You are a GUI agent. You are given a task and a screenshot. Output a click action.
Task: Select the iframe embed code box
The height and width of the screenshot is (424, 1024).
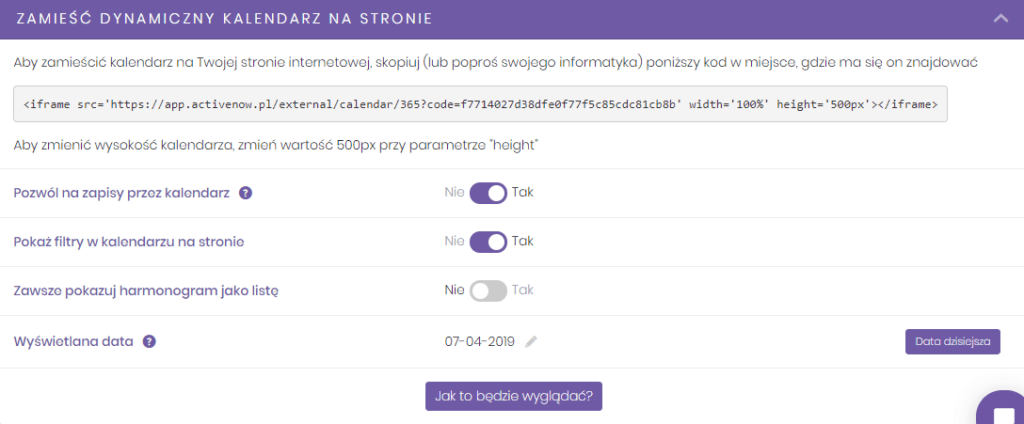(x=480, y=104)
